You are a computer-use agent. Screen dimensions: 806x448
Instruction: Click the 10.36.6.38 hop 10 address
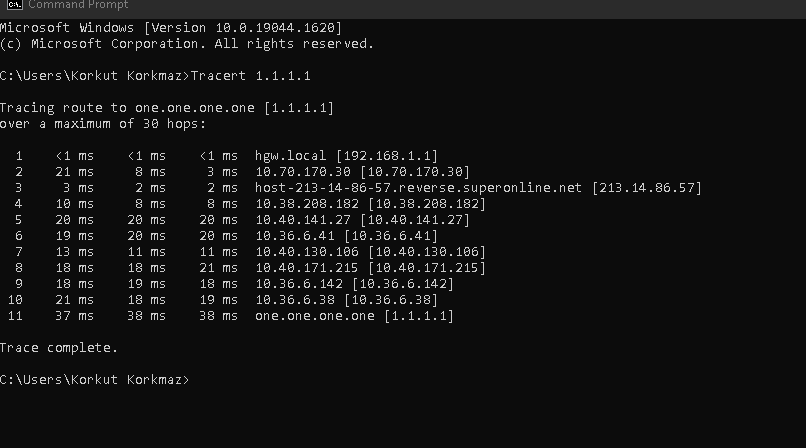point(295,300)
